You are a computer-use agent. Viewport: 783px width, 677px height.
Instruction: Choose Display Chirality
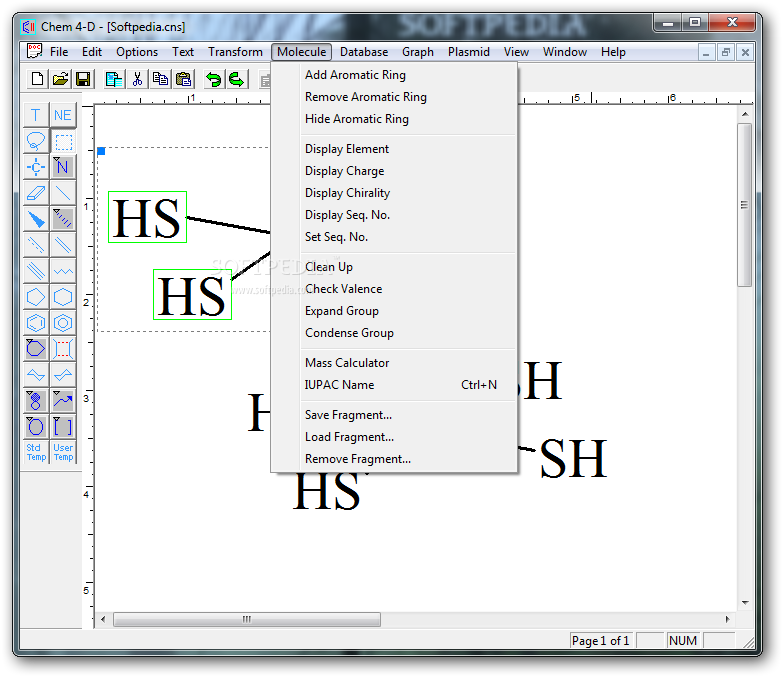click(x=394, y=193)
